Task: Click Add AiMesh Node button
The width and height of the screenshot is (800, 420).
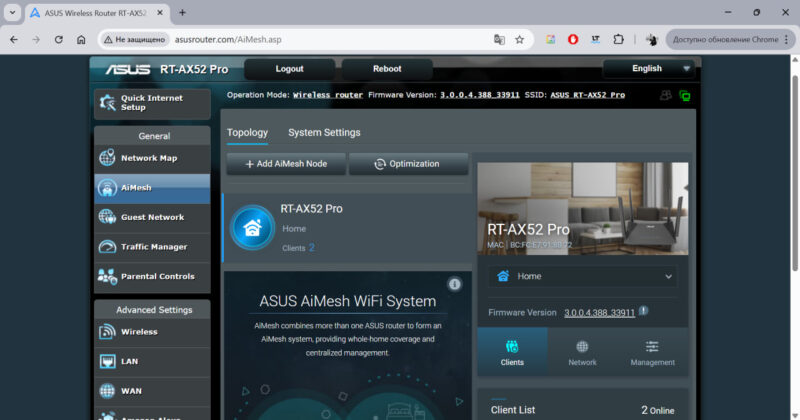Action: 286,164
